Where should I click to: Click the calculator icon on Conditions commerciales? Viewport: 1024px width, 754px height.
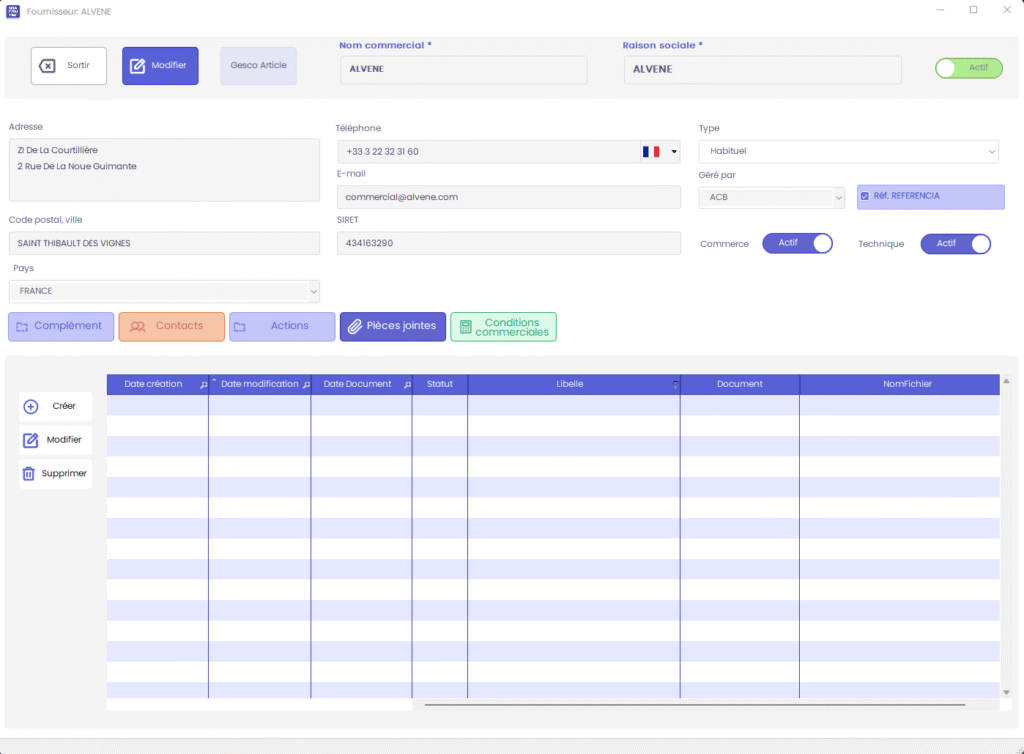click(x=465, y=327)
